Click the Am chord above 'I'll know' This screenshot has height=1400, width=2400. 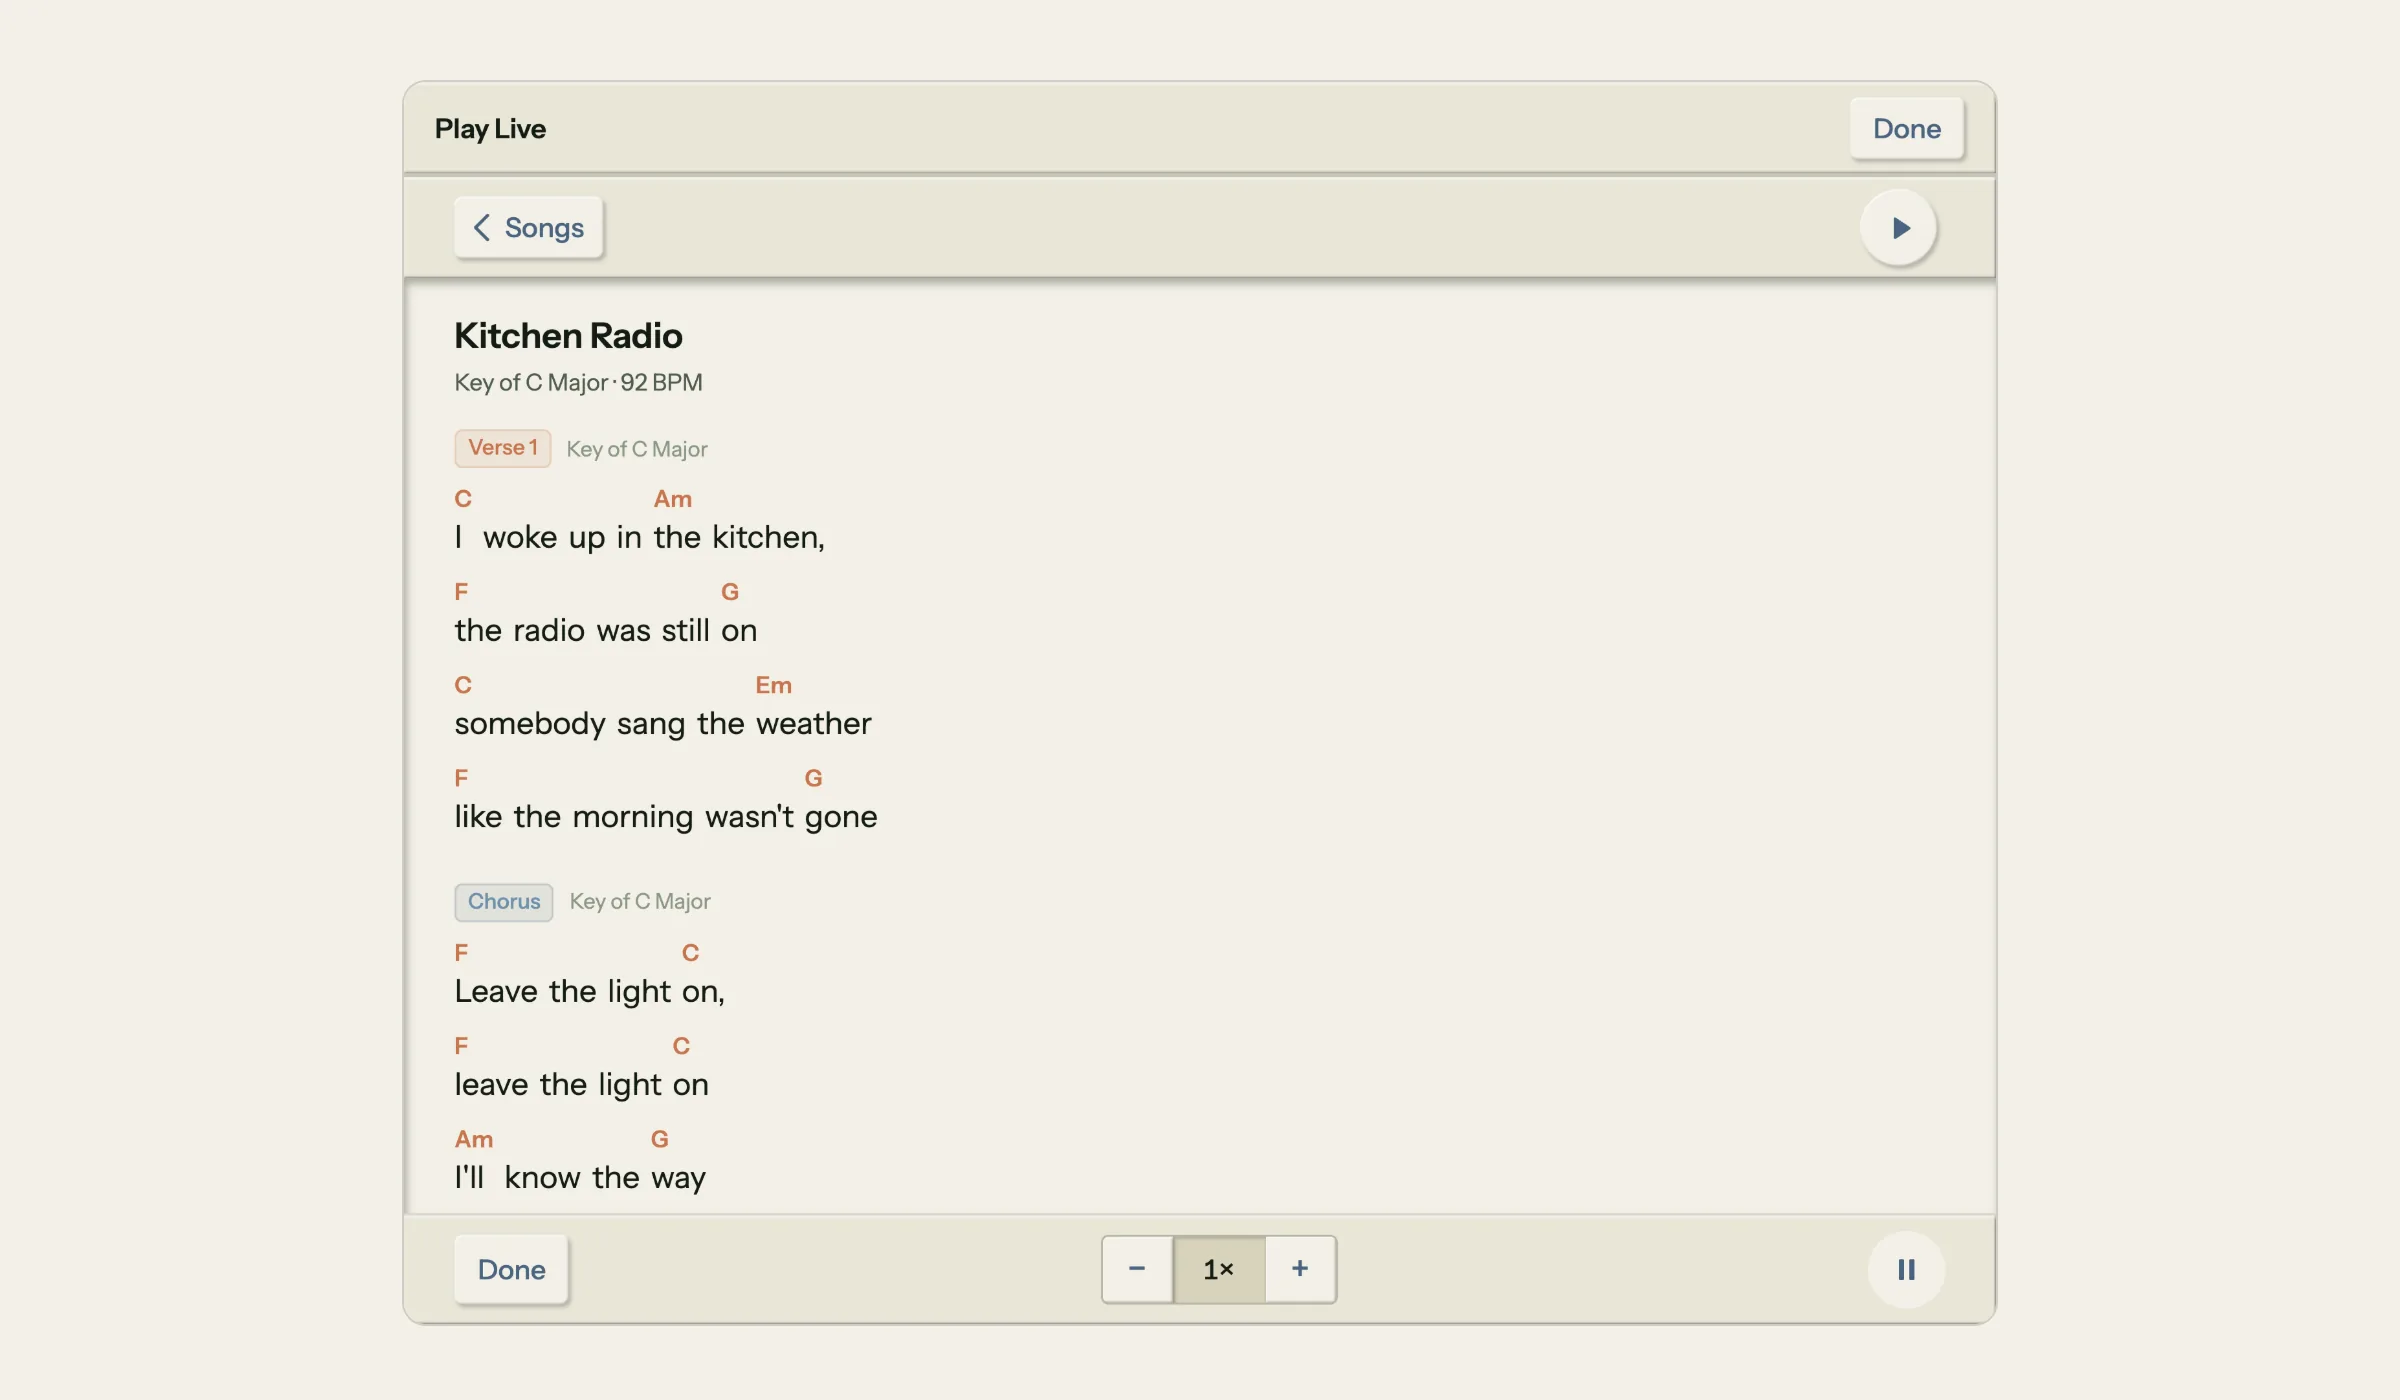coord(474,1140)
